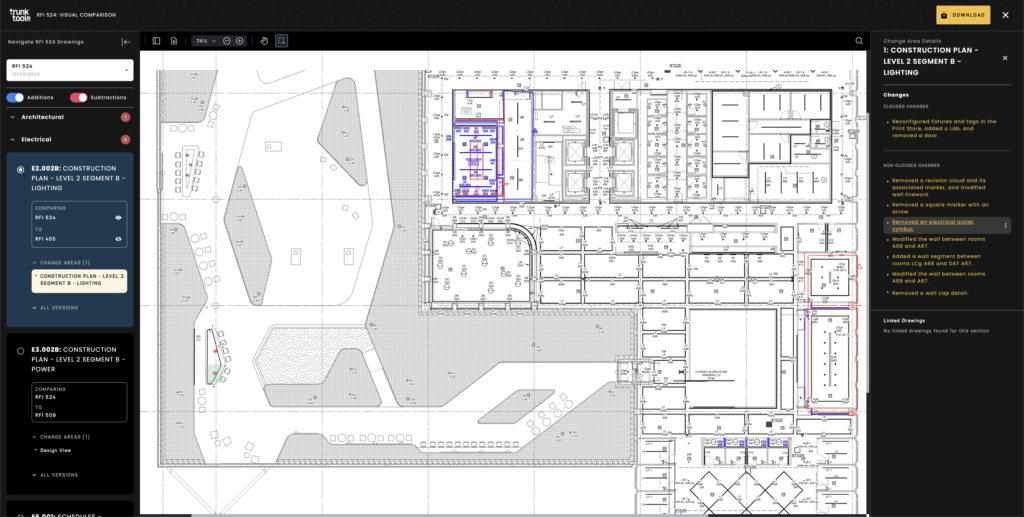Collapse the drawings navigation panel
1024x517 pixels.
pos(126,42)
